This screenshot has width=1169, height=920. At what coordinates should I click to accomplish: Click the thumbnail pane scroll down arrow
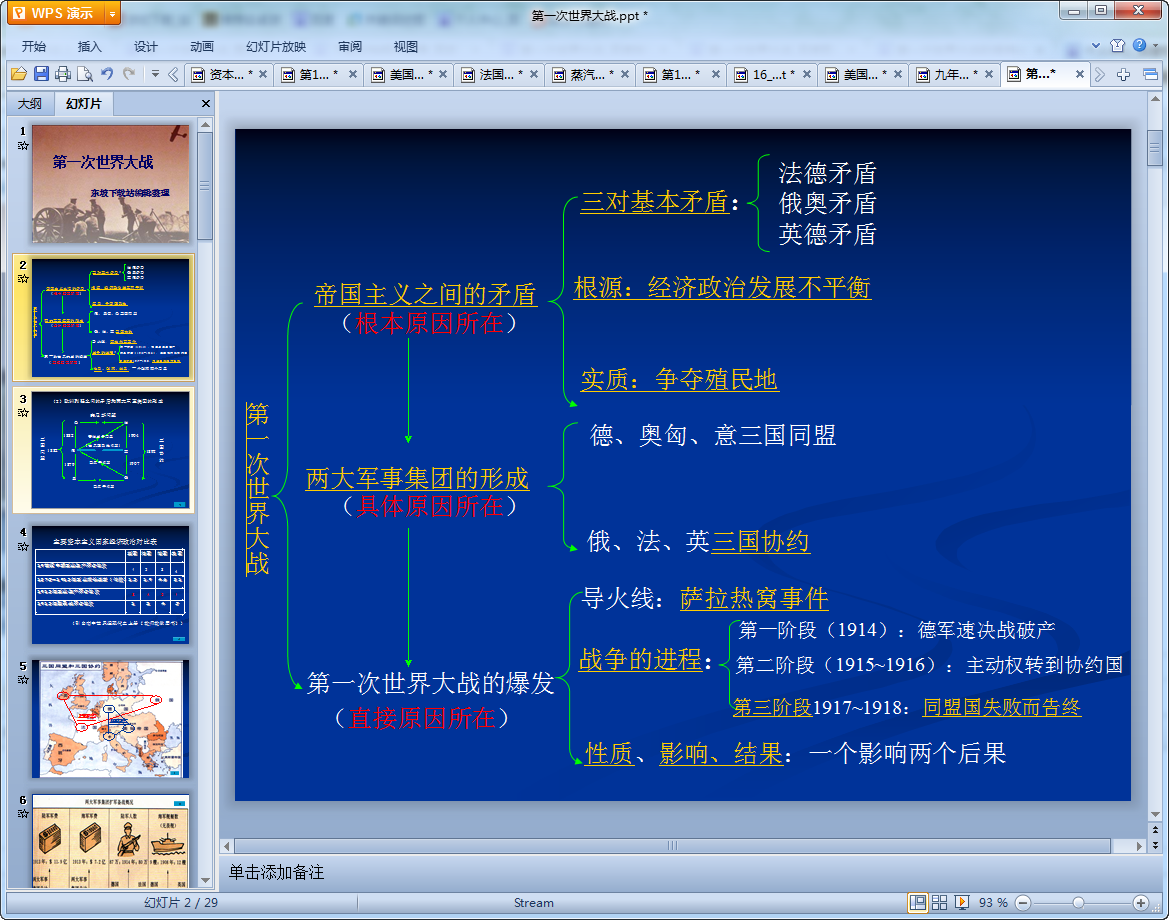[206, 880]
